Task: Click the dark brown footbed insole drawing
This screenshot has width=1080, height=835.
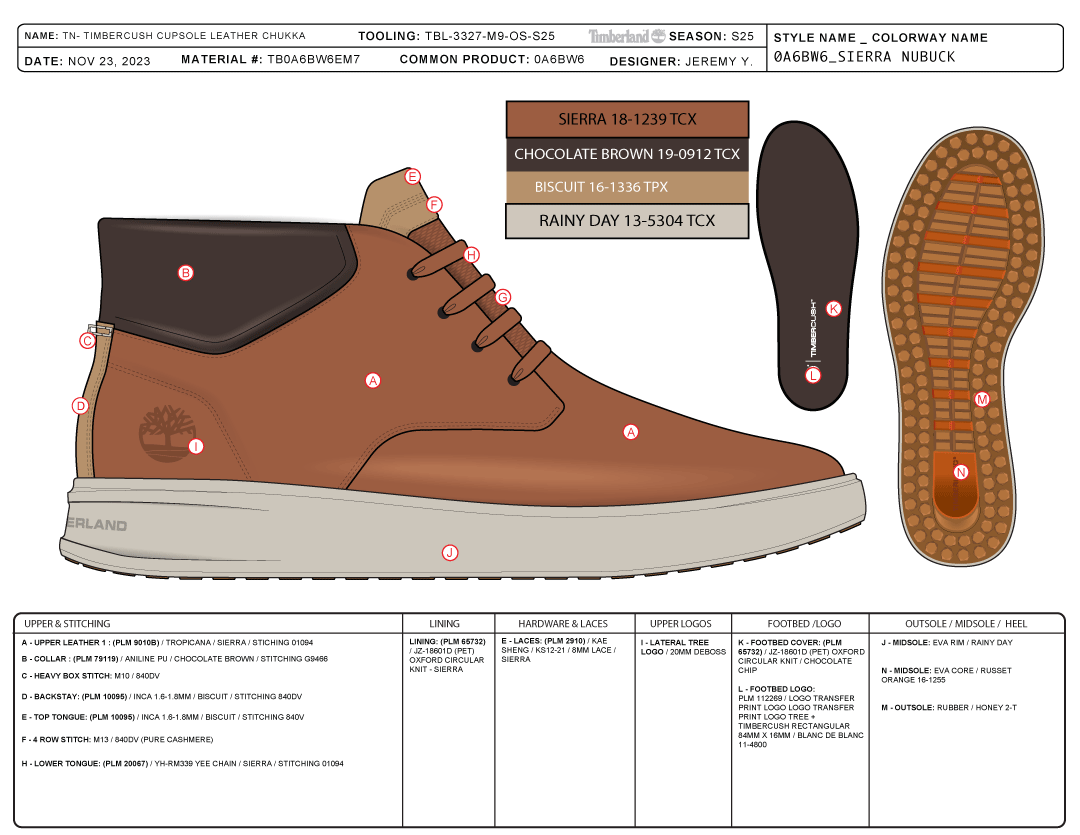Action: pyautogui.click(x=808, y=265)
